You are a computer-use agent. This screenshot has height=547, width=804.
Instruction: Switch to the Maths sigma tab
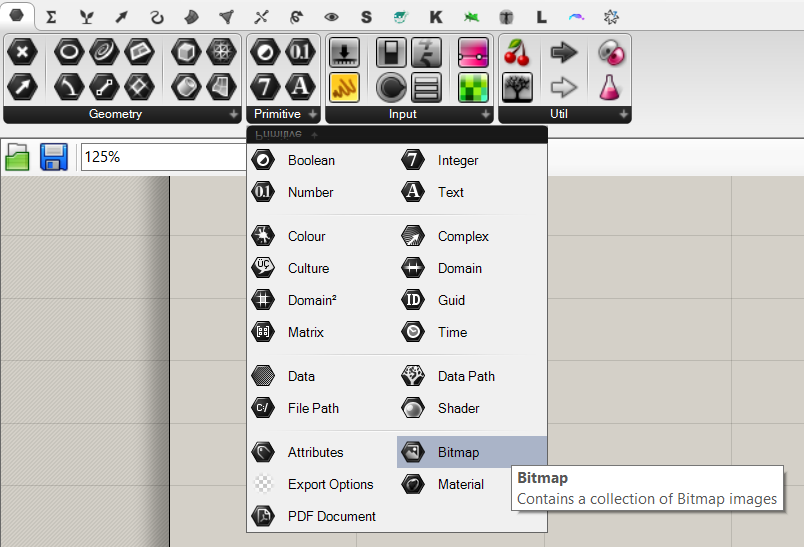[x=51, y=17]
